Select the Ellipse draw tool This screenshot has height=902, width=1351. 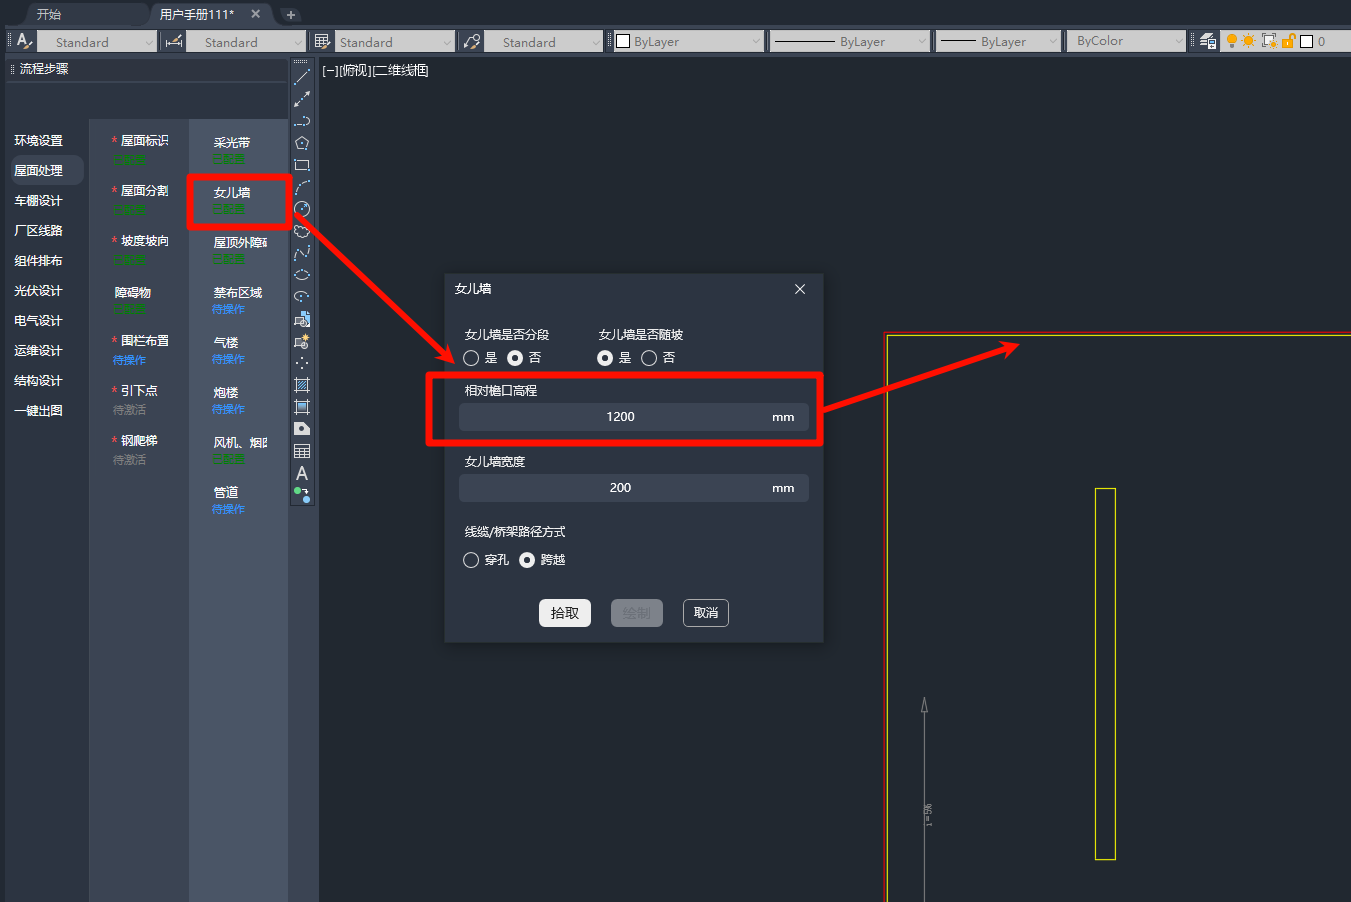pos(302,275)
